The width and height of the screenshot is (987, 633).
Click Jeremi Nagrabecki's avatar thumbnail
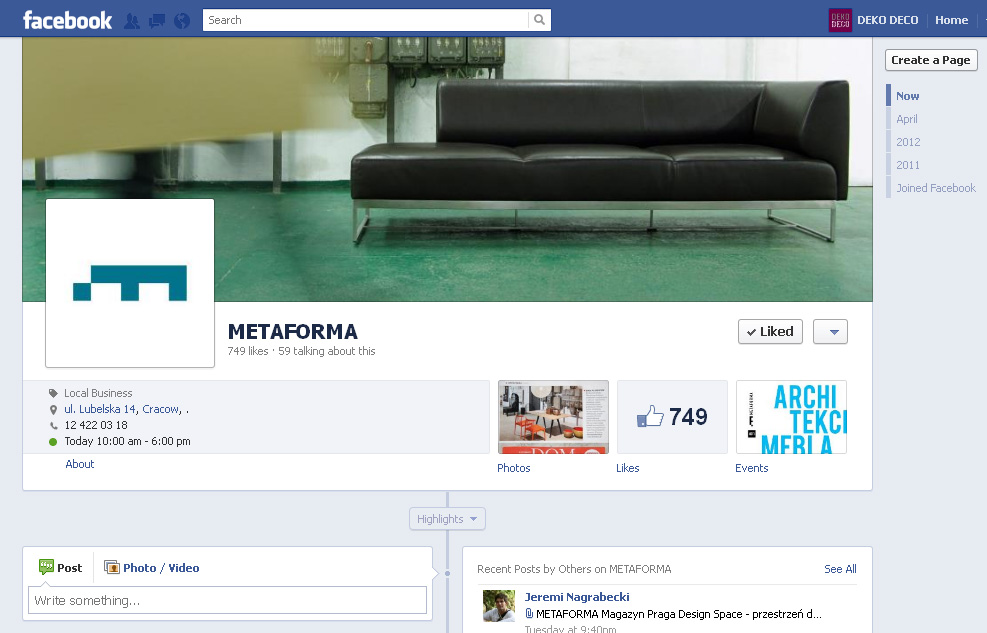tap(499, 606)
